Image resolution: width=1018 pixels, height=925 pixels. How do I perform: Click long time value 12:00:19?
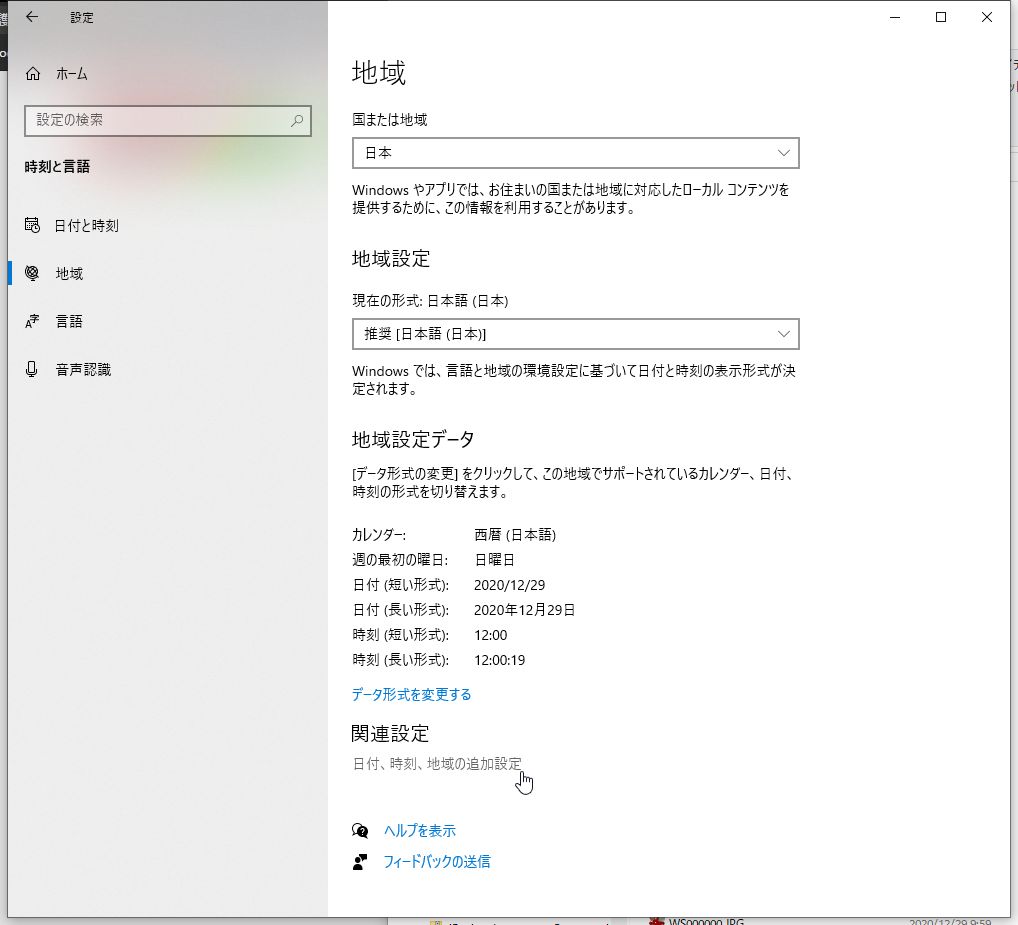click(499, 660)
